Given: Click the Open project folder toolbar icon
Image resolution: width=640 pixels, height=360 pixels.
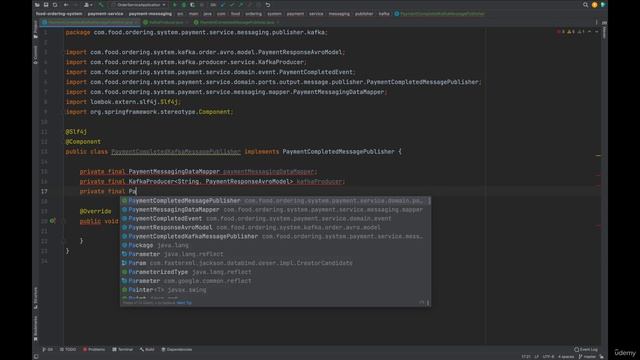Looking at the screenshot, I should (37, 5).
